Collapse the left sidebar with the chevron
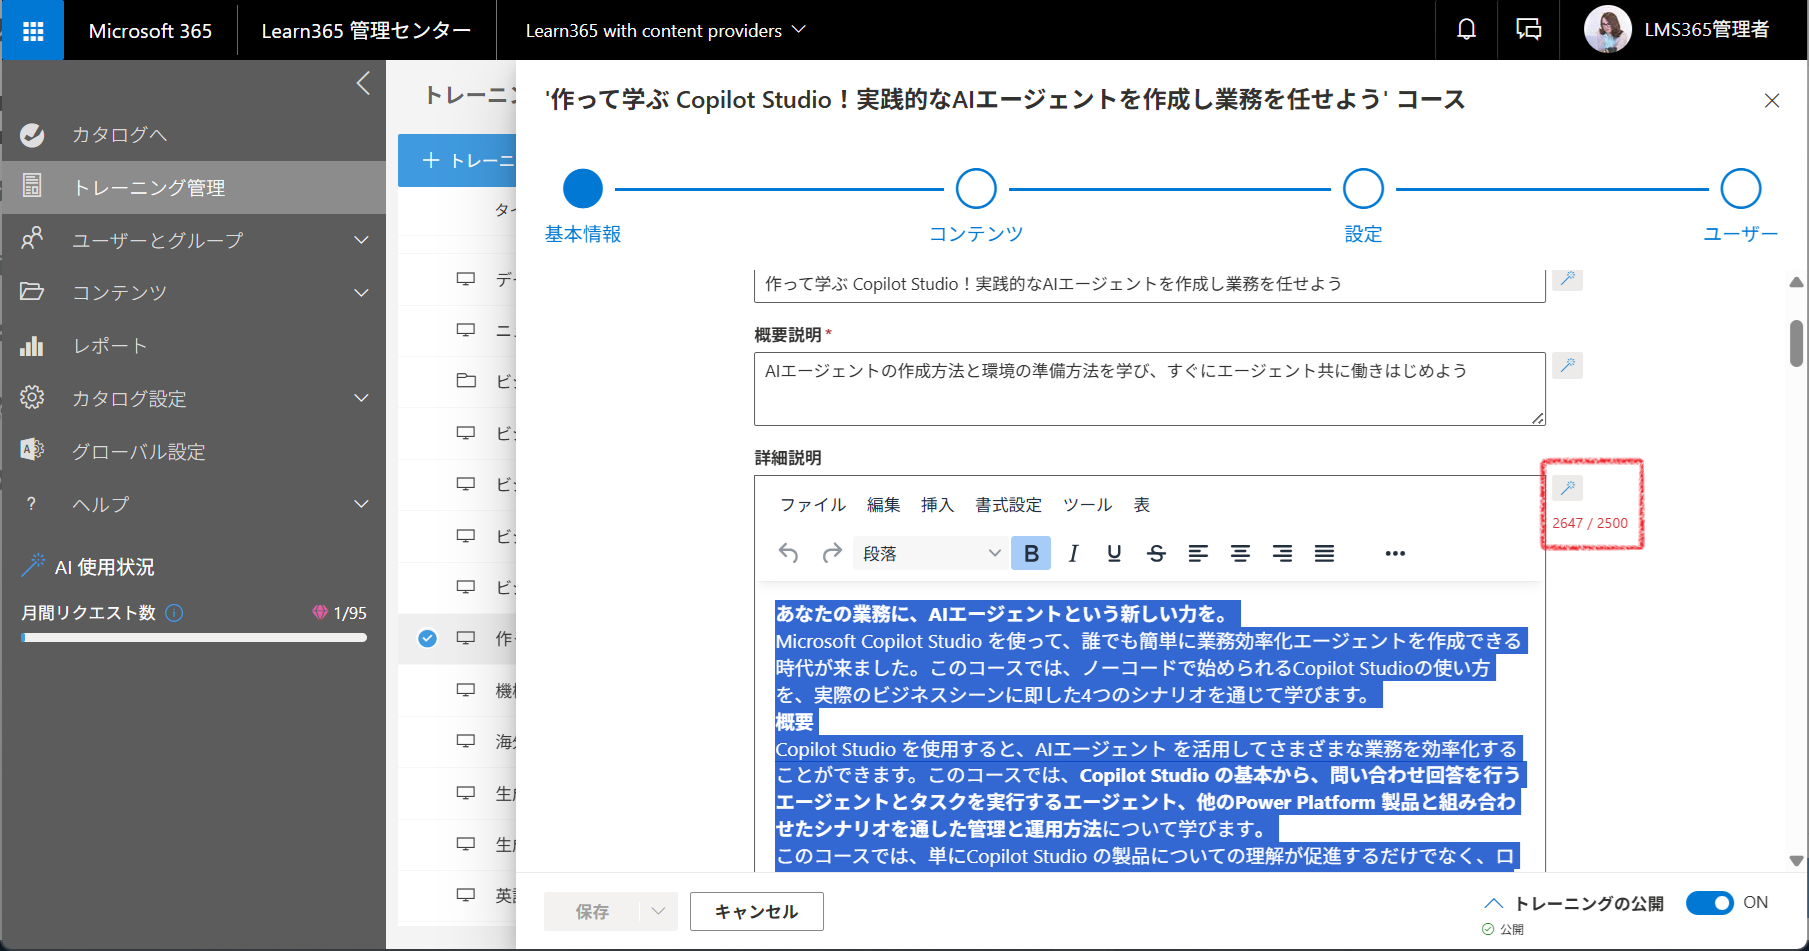 363,83
